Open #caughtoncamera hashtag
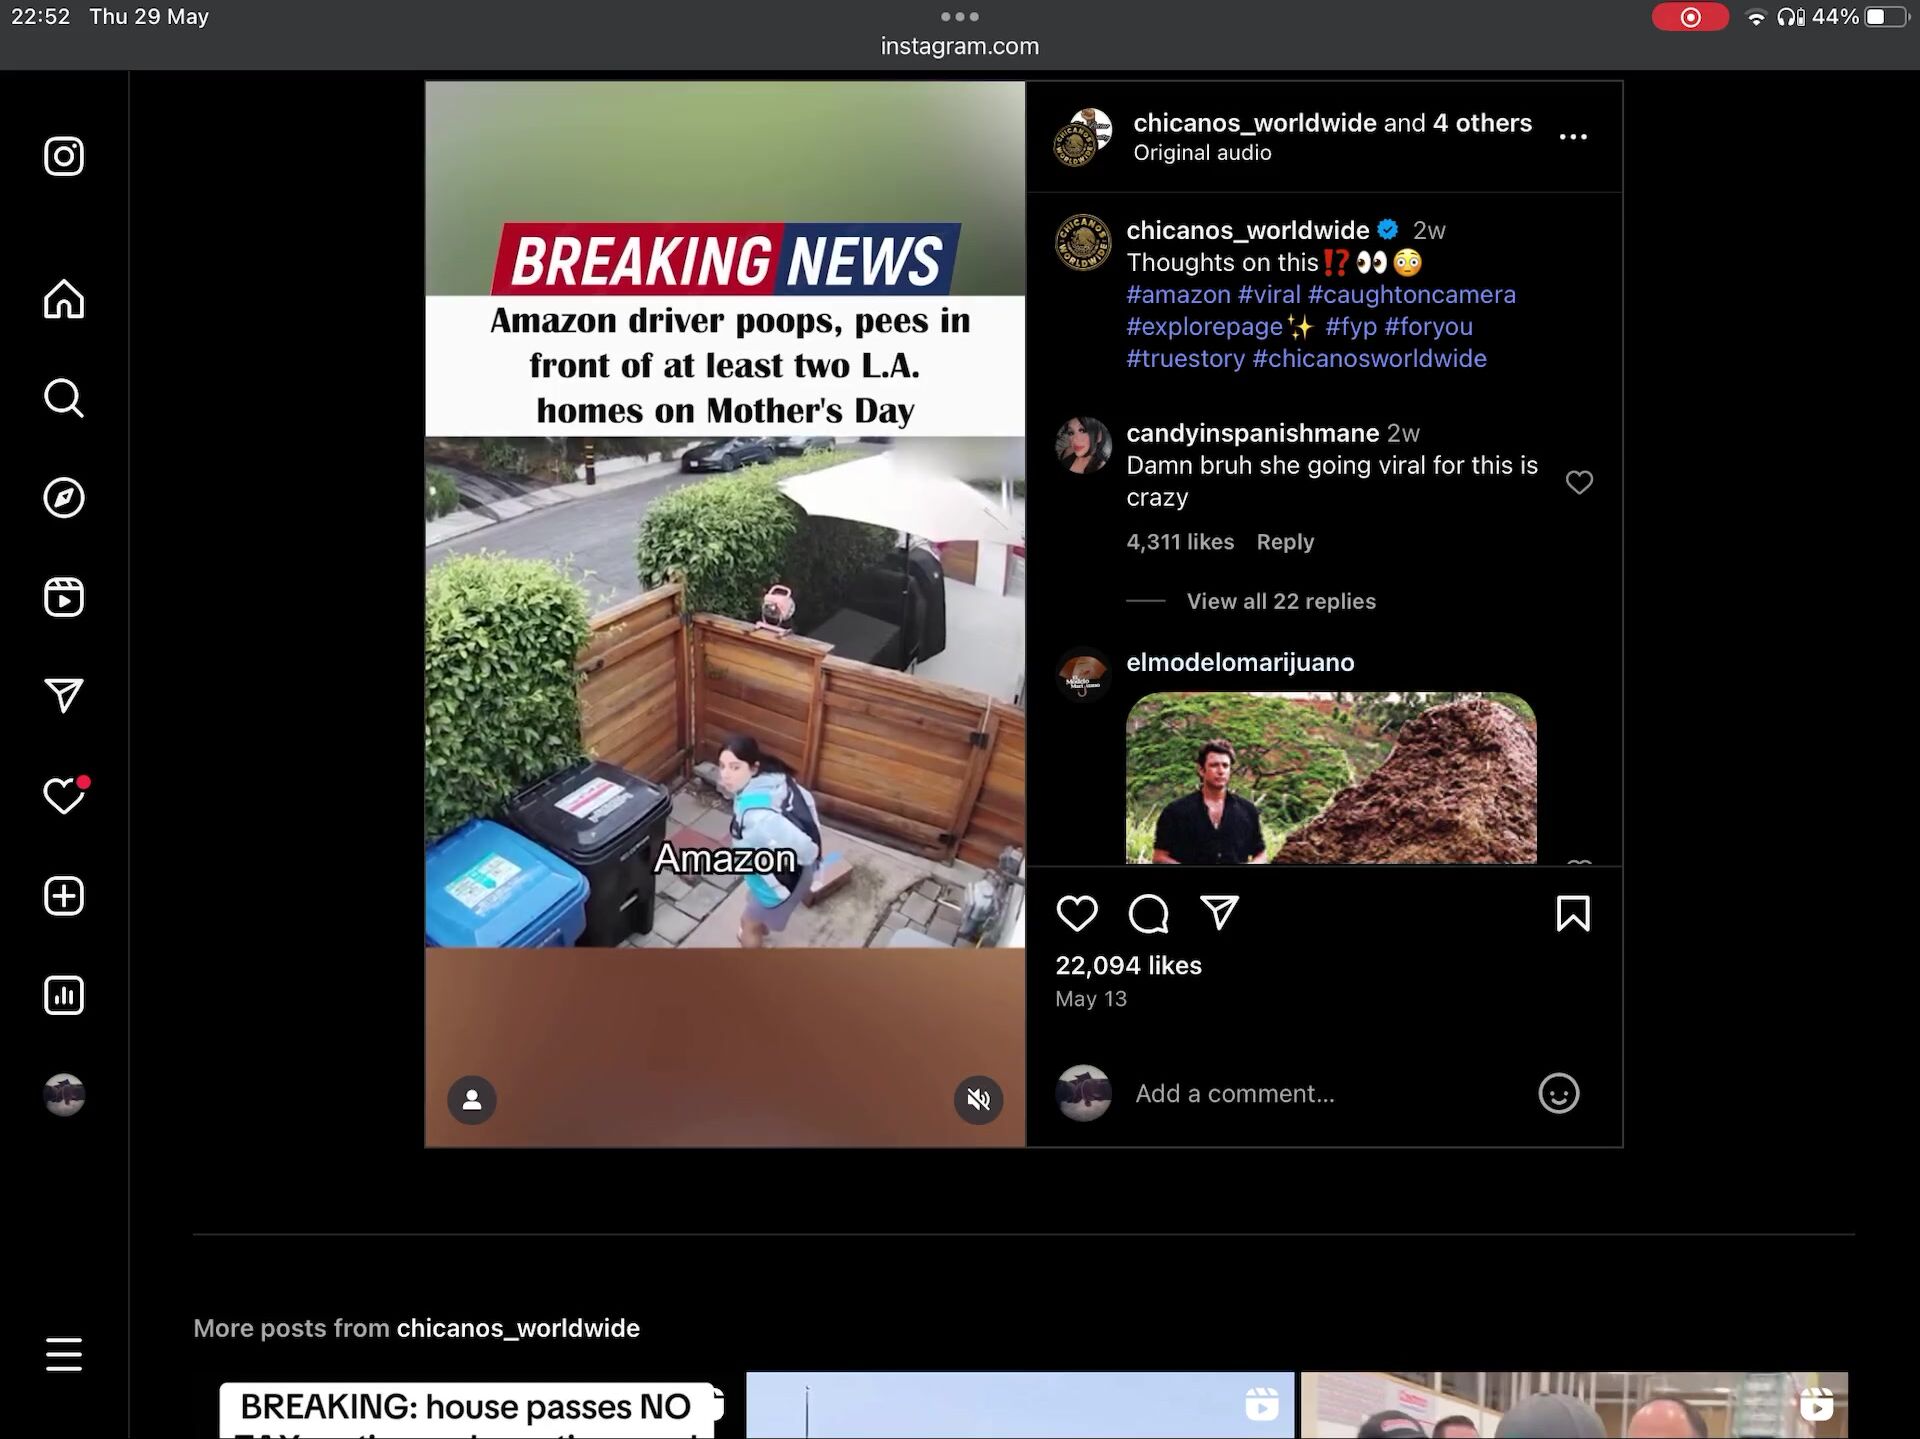 pyautogui.click(x=1412, y=295)
